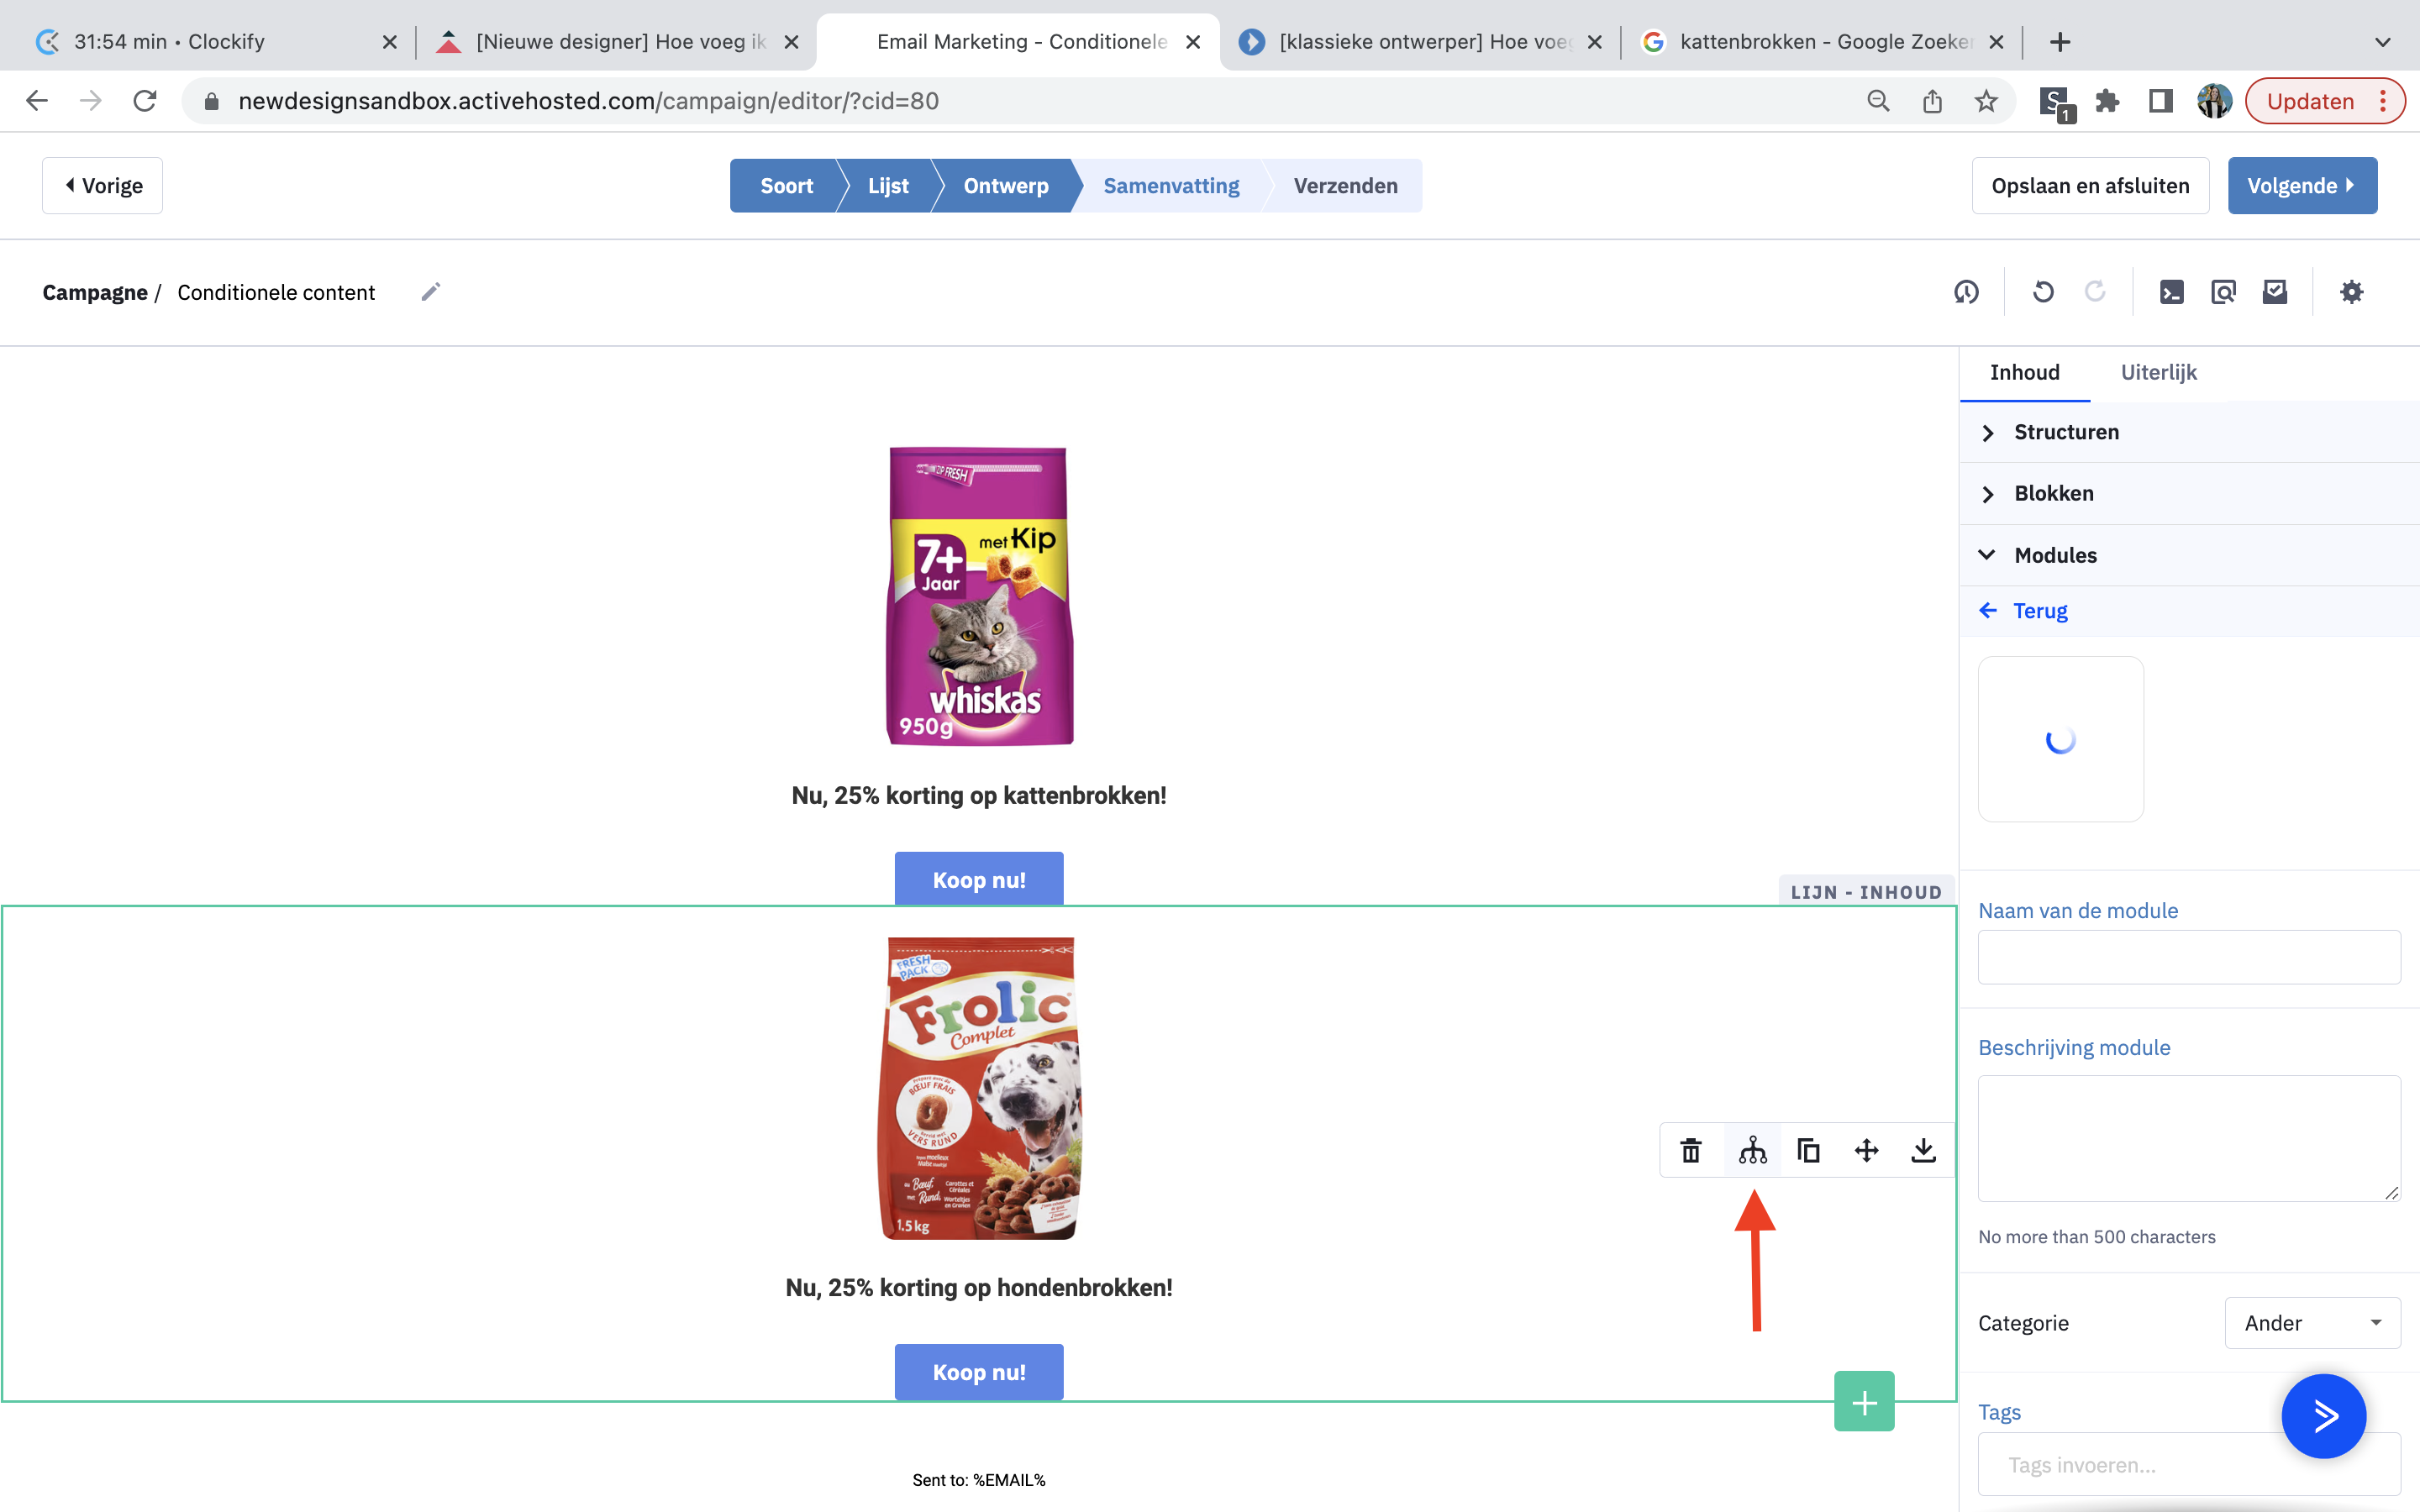
Task: Undo the last change
Action: click(x=2043, y=292)
